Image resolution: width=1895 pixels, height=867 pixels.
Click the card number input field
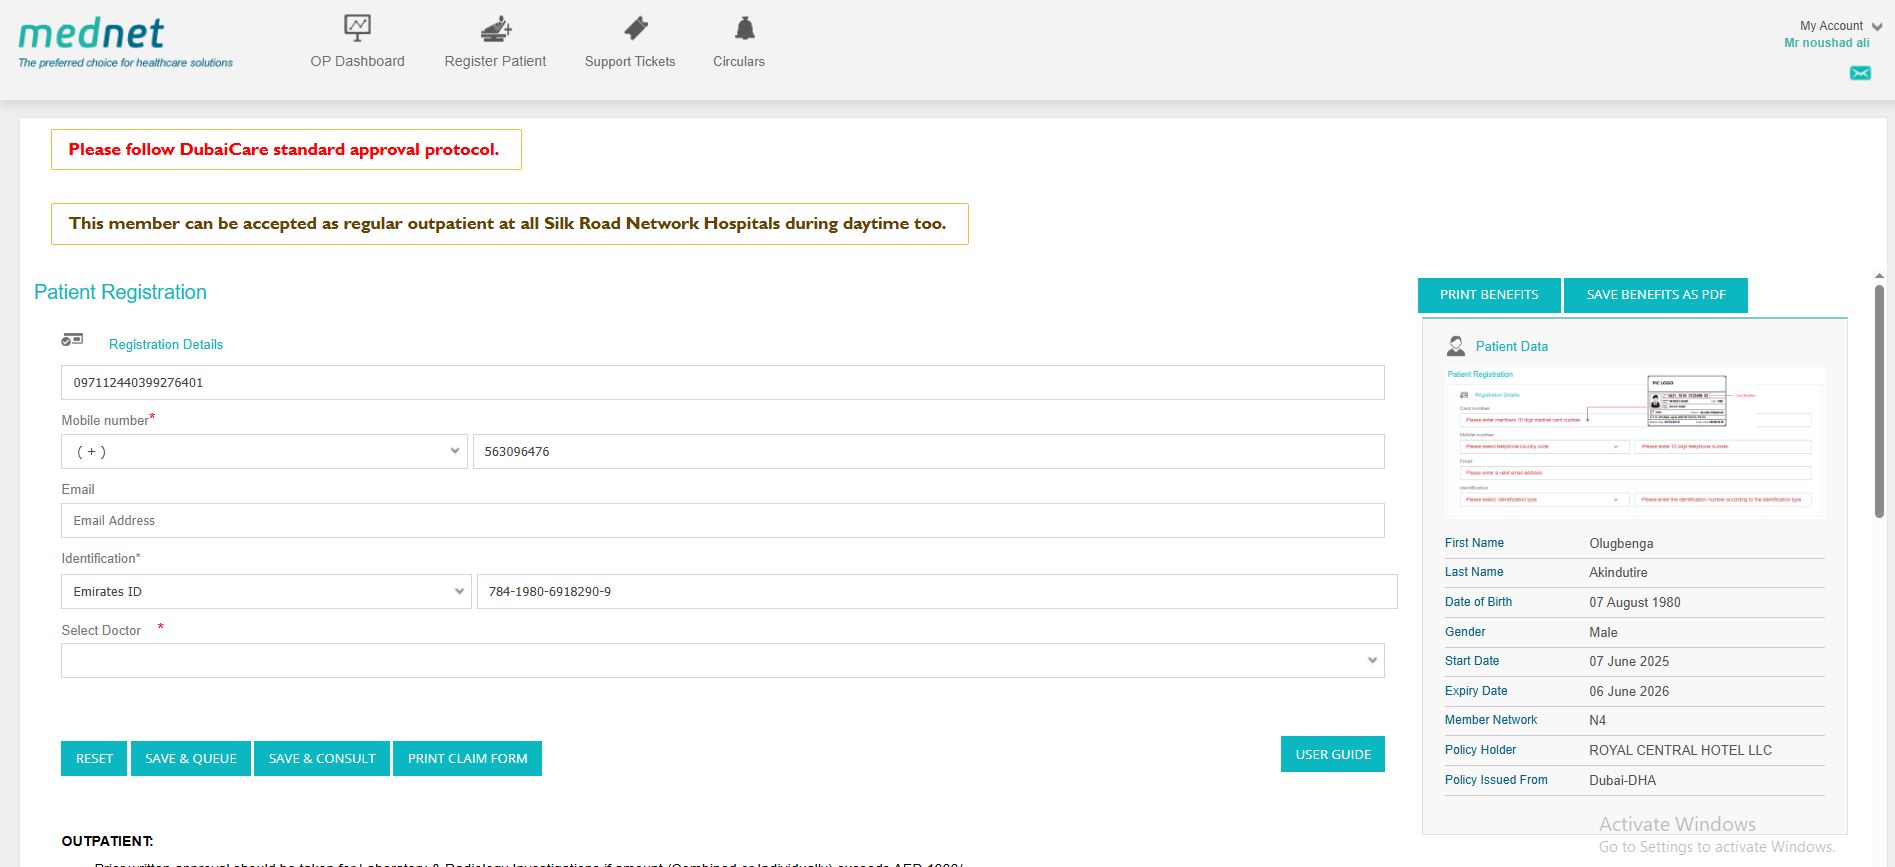[722, 382]
